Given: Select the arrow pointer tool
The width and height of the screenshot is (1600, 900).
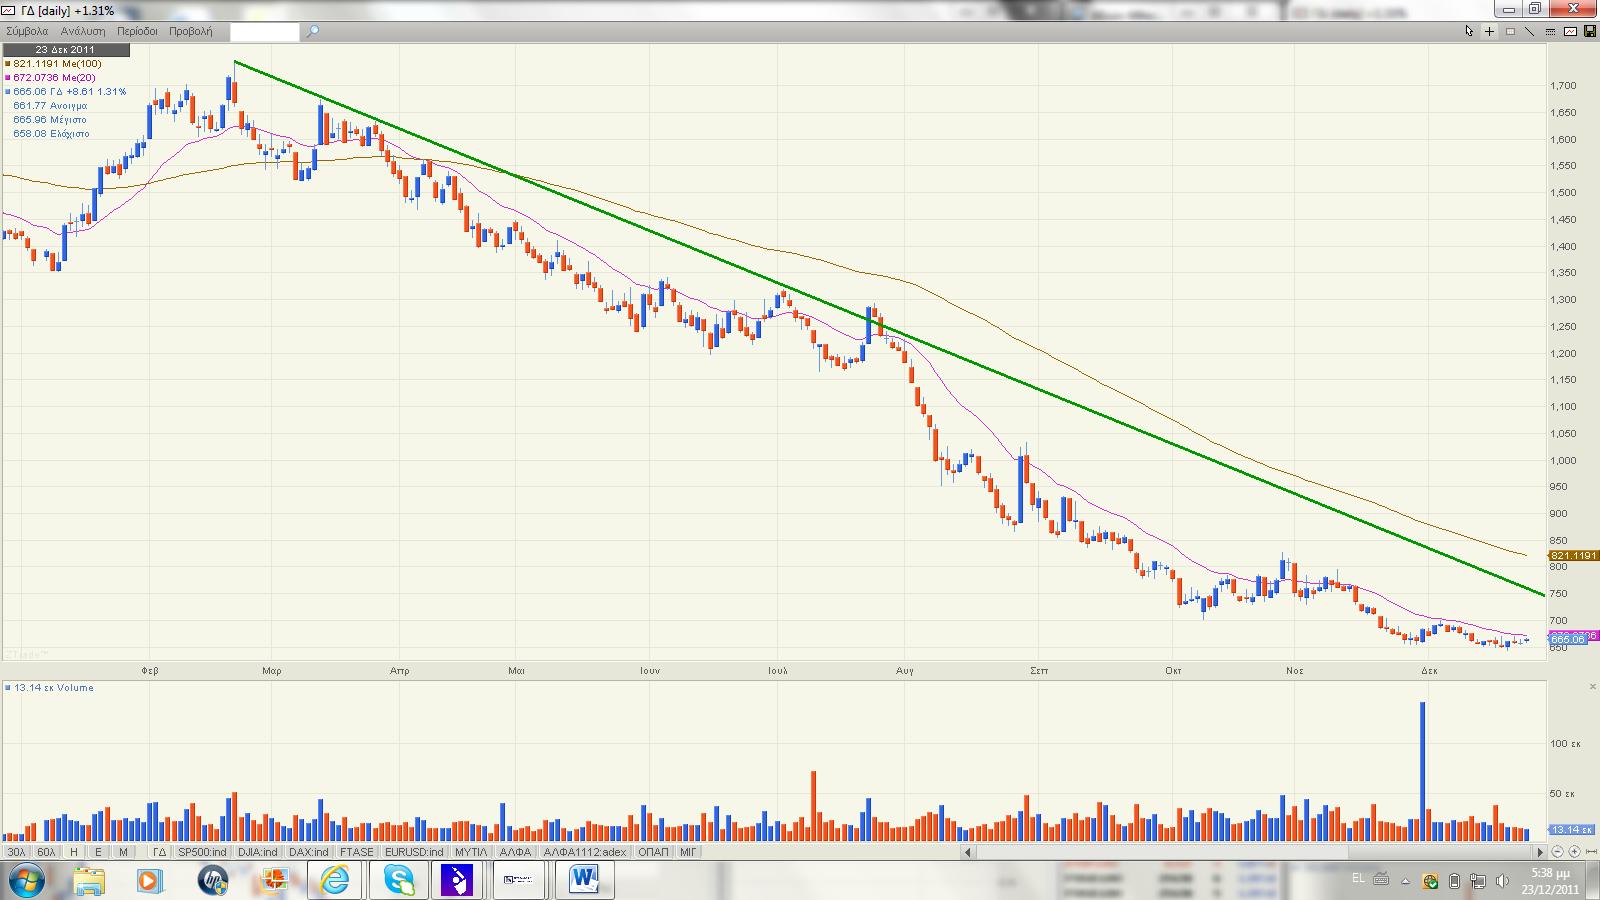Looking at the screenshot, I should tap(1469, 31).
